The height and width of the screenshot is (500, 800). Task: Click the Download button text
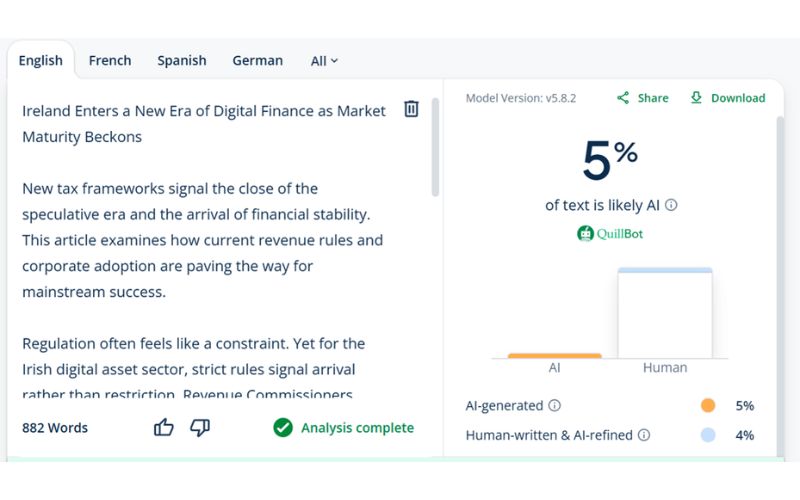pos(738,98)
